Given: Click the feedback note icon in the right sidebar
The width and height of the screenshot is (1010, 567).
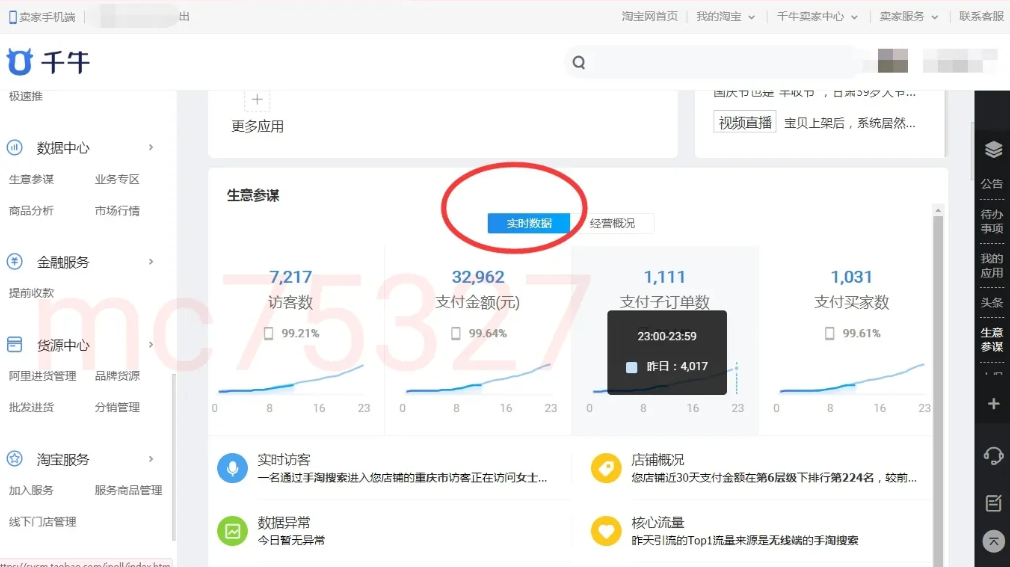Looking at the screenshot, I should coord(993,503).
